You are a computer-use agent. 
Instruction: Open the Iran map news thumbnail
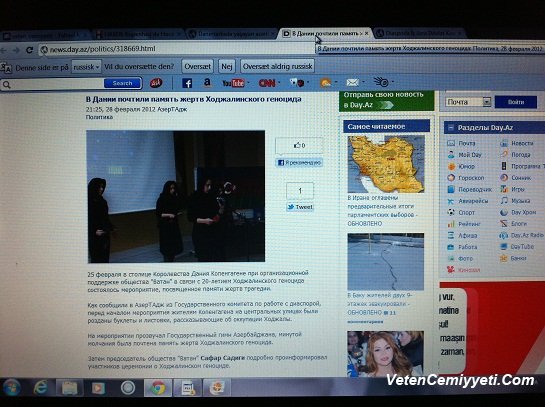(x=386, y=164)
